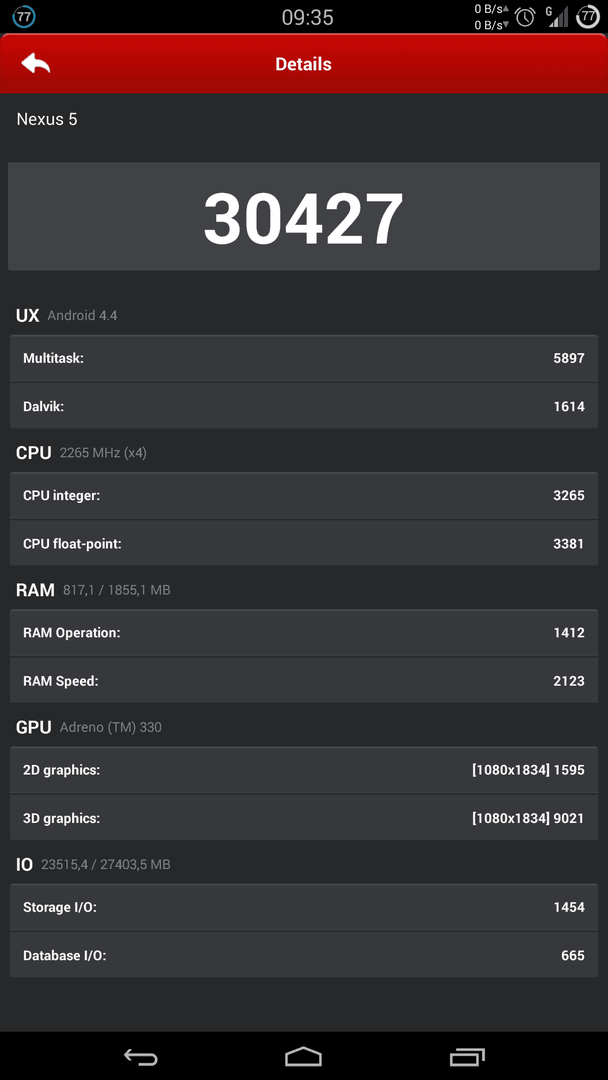Select the CPU float-point row
The width and height of the screenshot is (608, 1080).
[x=304, y=543]
